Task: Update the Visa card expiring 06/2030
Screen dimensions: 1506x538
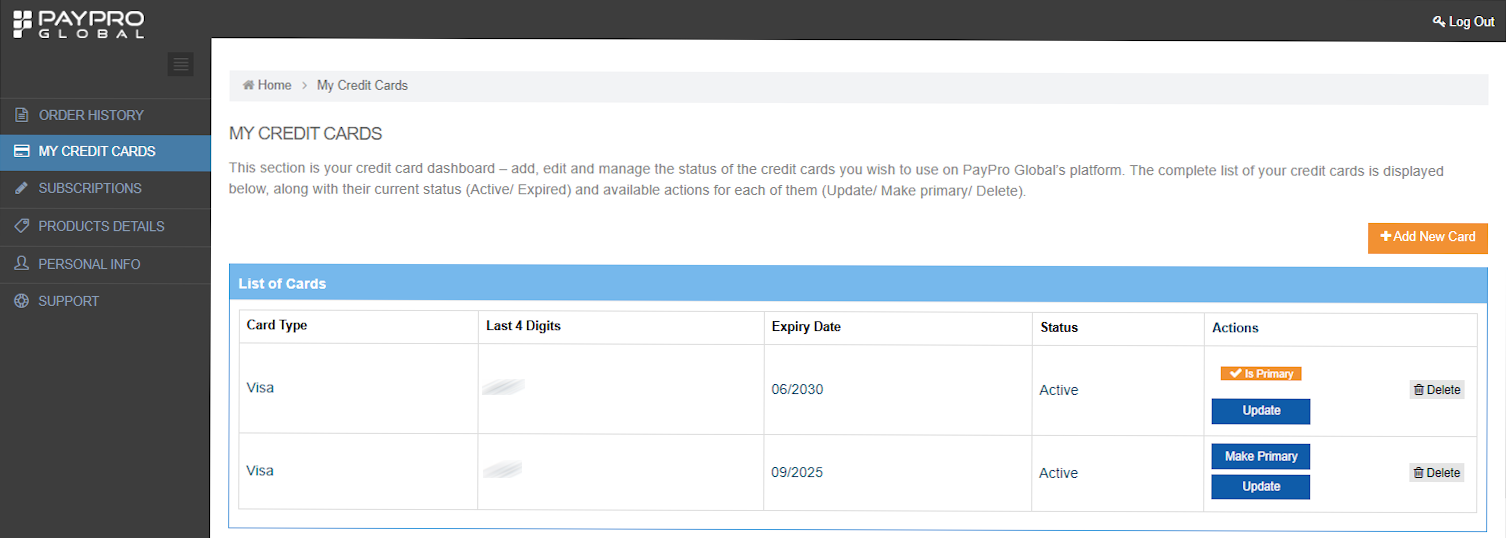Action: [x=1260, y=411]
